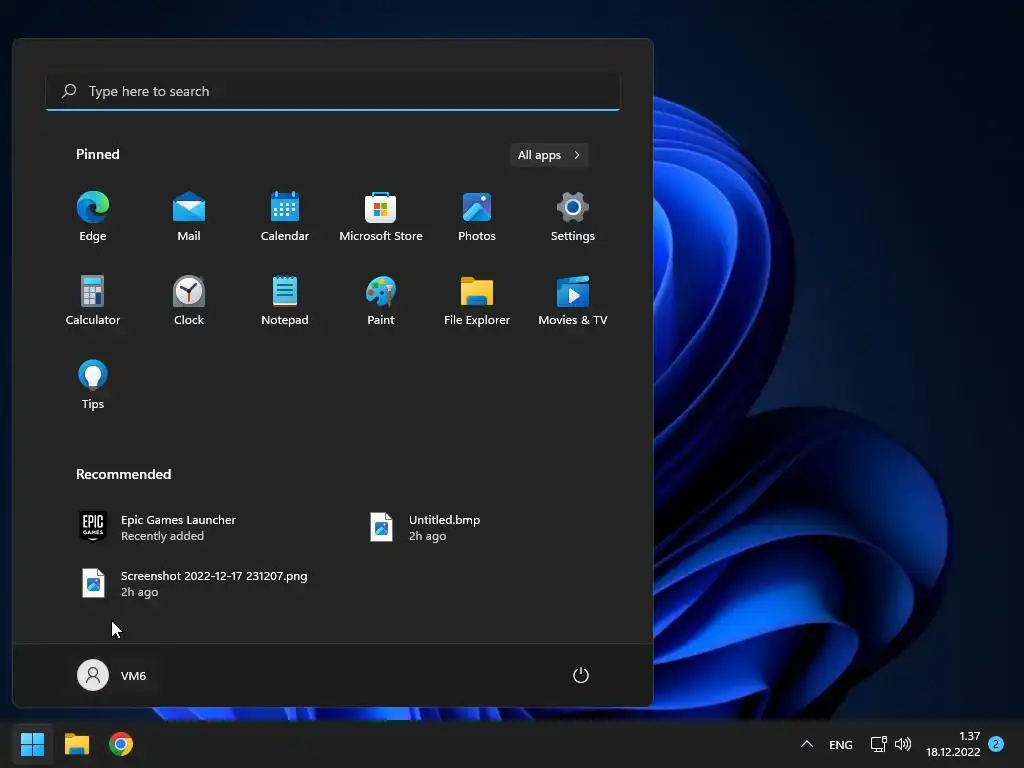Click the search magnifier icon
The width and height of the screenshot is (1024, 768).
[x=69, y=91]
